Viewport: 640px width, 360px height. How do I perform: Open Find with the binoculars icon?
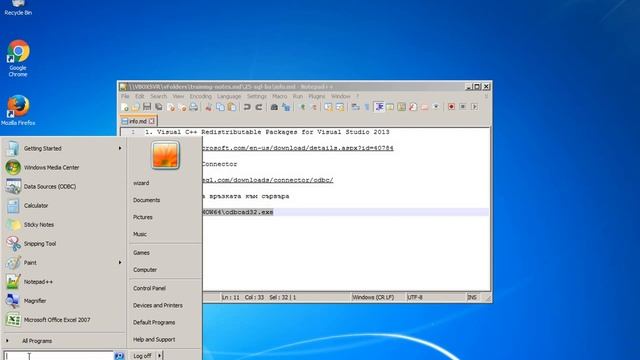point(274,107)
